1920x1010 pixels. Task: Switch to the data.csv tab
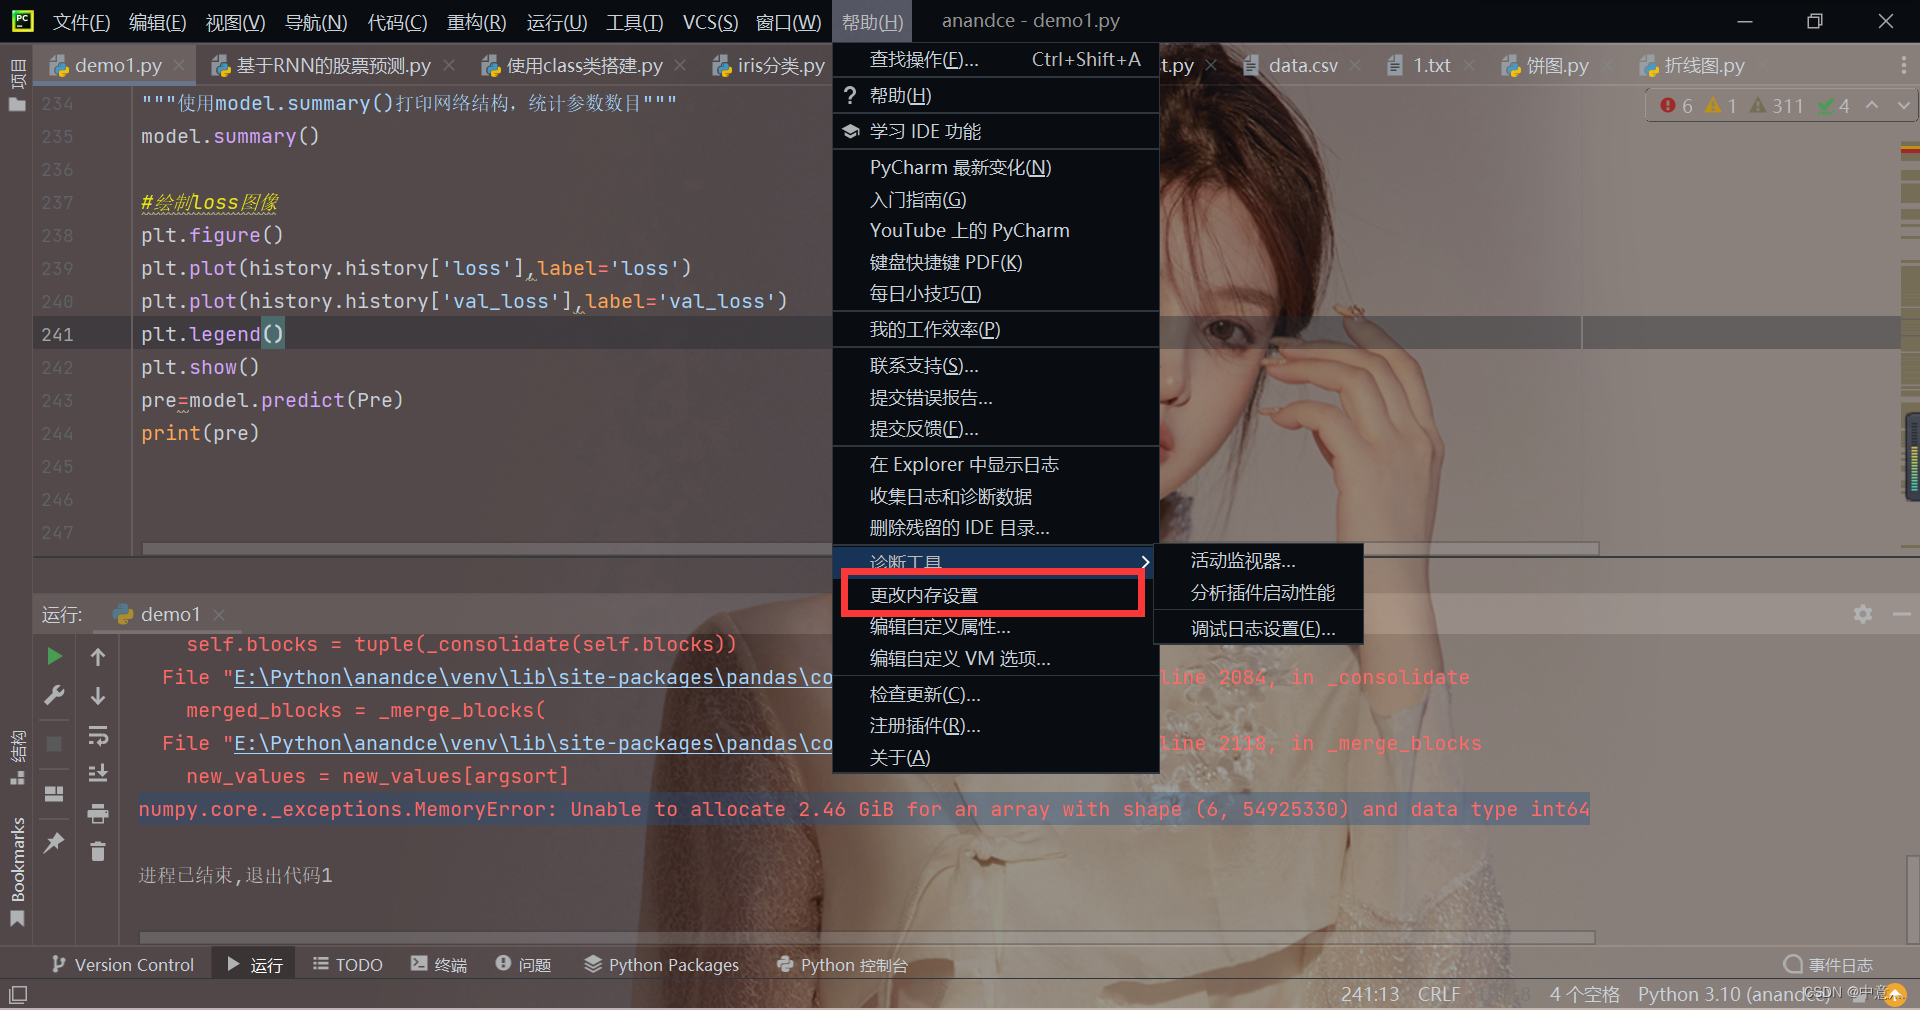tap(1300, 65)
